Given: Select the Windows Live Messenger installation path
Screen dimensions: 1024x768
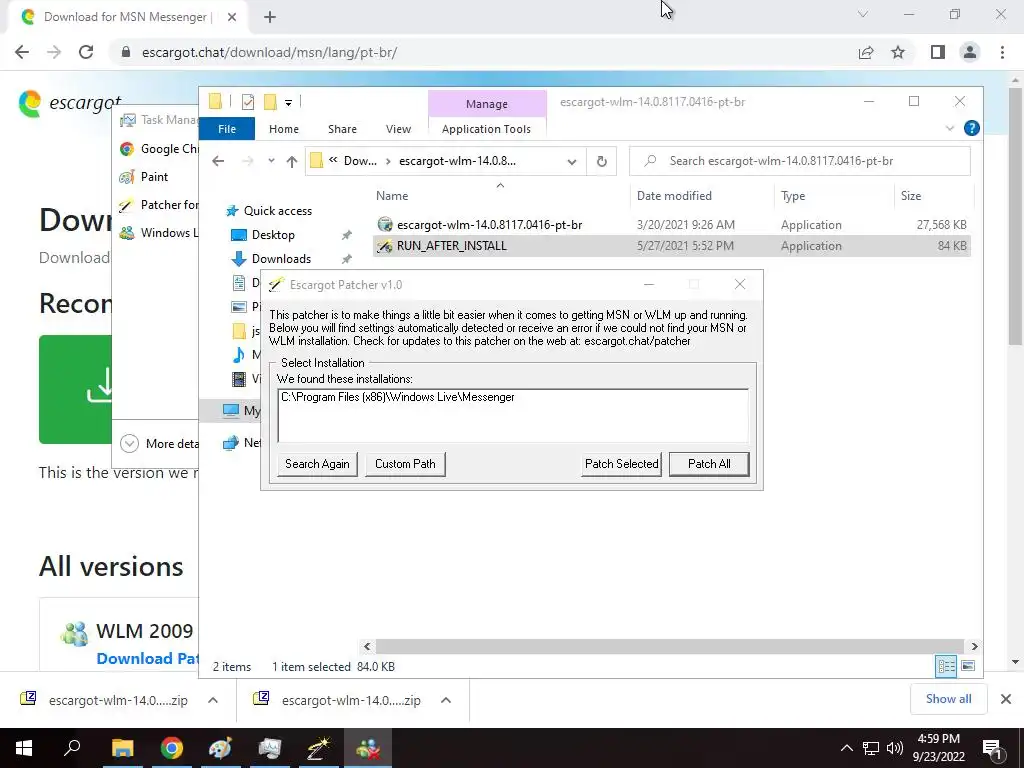Looking at the screenshot, I should pyautogui.click(x=397, y=397).
